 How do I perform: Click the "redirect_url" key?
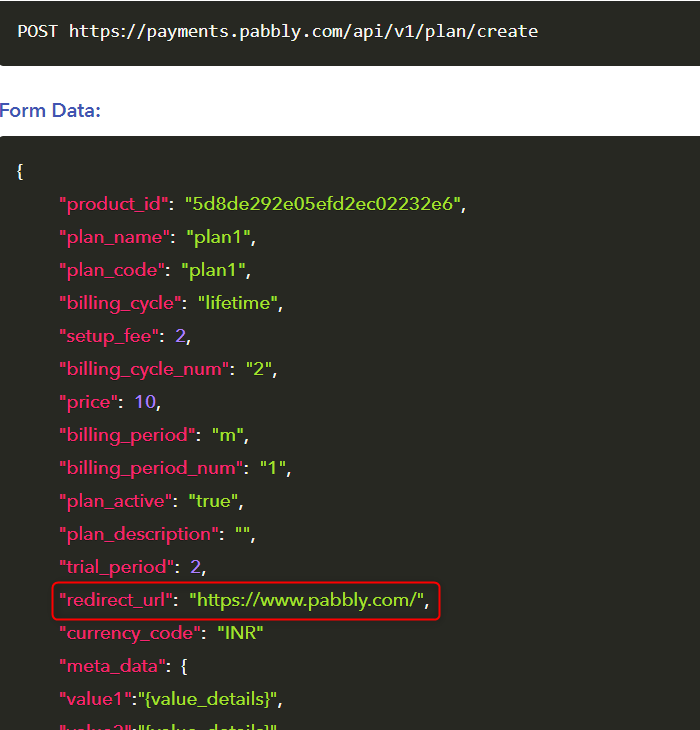116,601
